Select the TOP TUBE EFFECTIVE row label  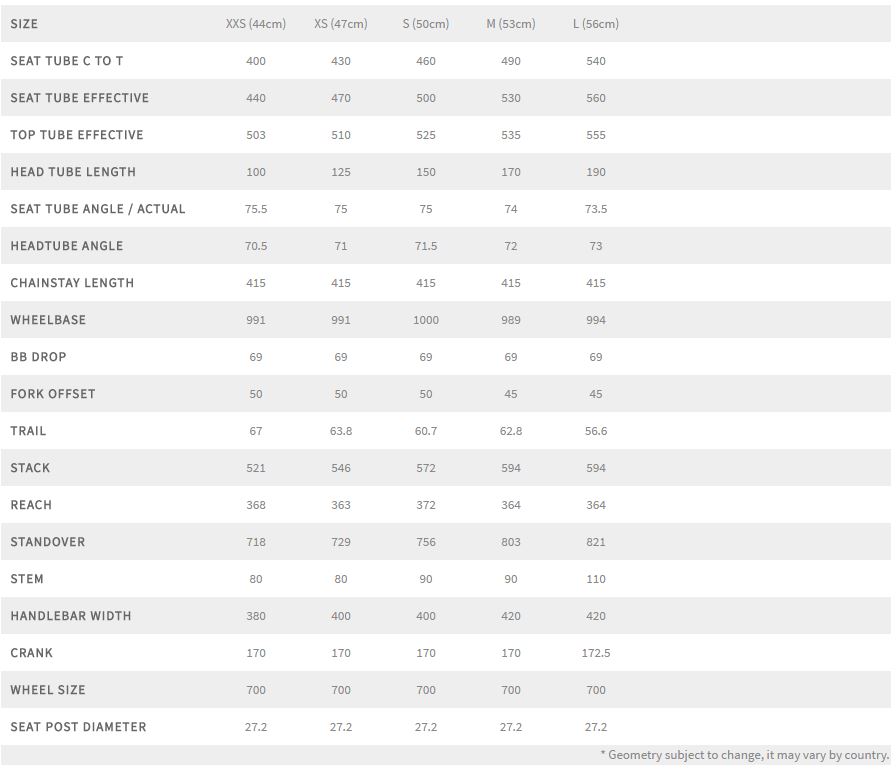click(x=77, y=135)
